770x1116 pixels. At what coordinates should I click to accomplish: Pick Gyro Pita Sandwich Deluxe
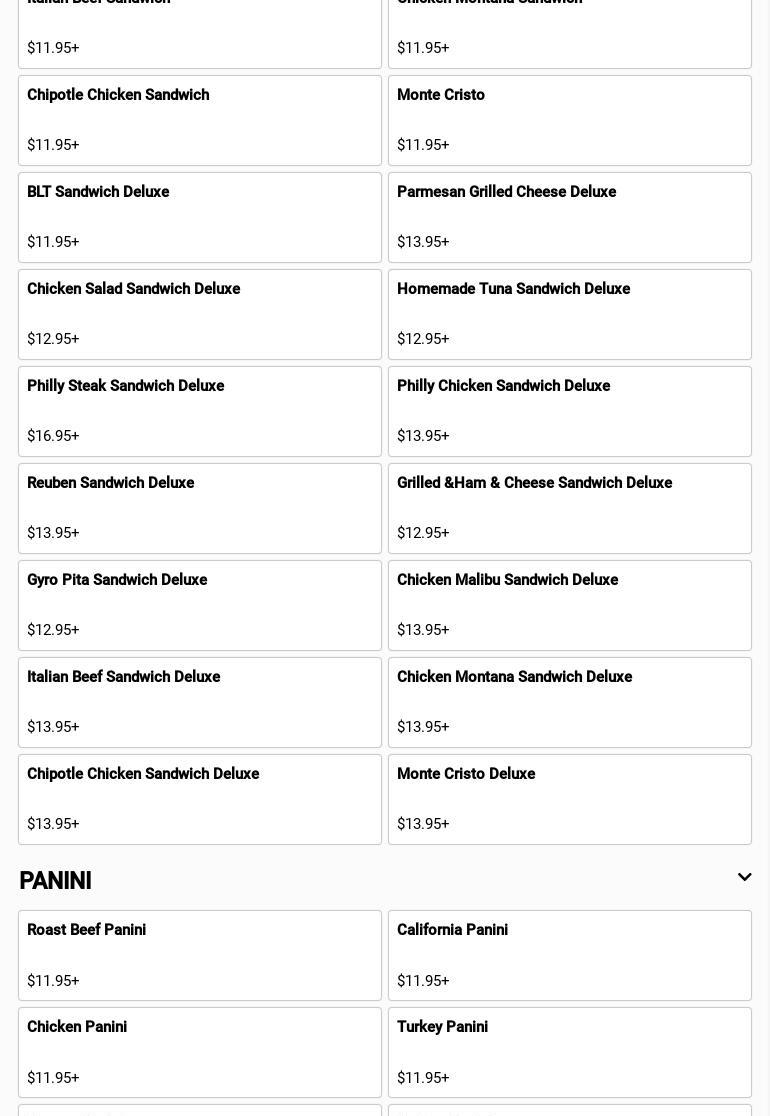coord(200,605)
